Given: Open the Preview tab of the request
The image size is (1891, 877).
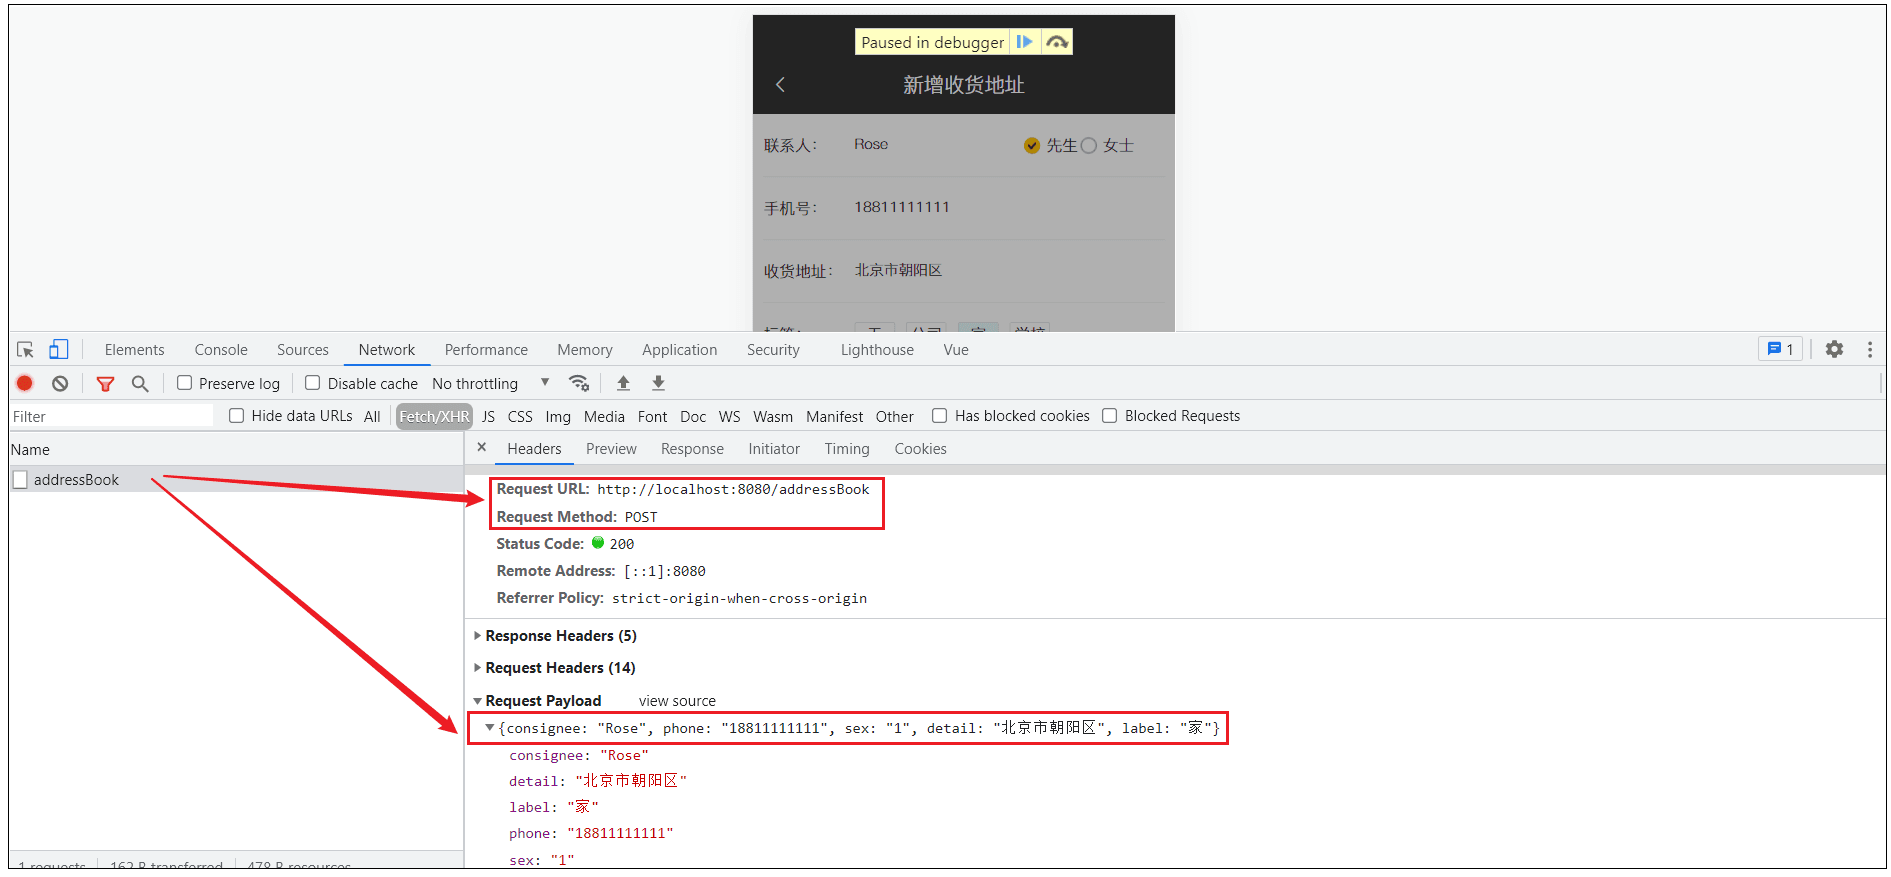Looking at the screenshot, I should click(611, 449).
